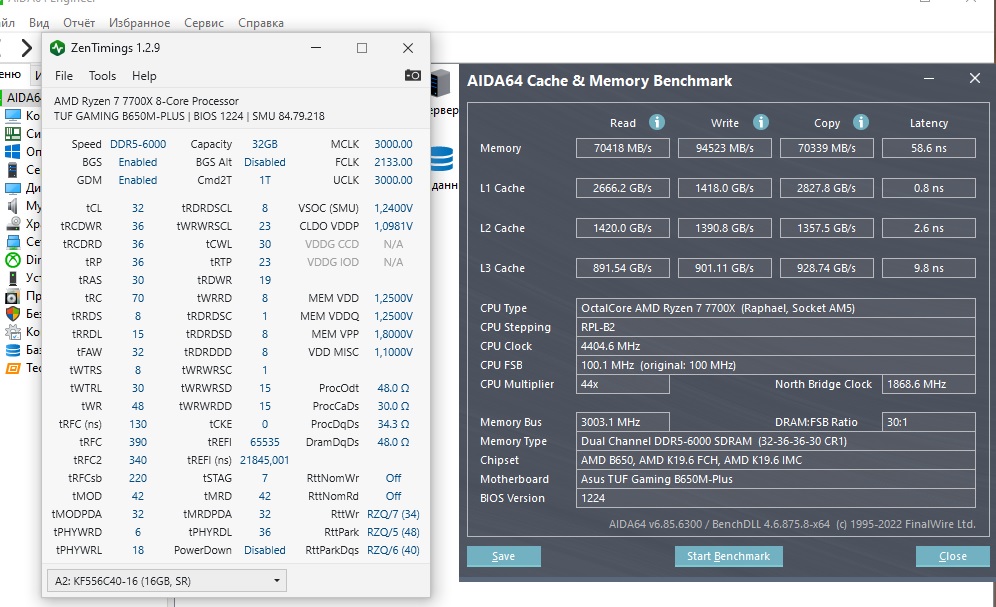This screenshot has width=996, height=607.
Task: Select the motherboard icon next to 'Си'
Action: tap(13, 133)
